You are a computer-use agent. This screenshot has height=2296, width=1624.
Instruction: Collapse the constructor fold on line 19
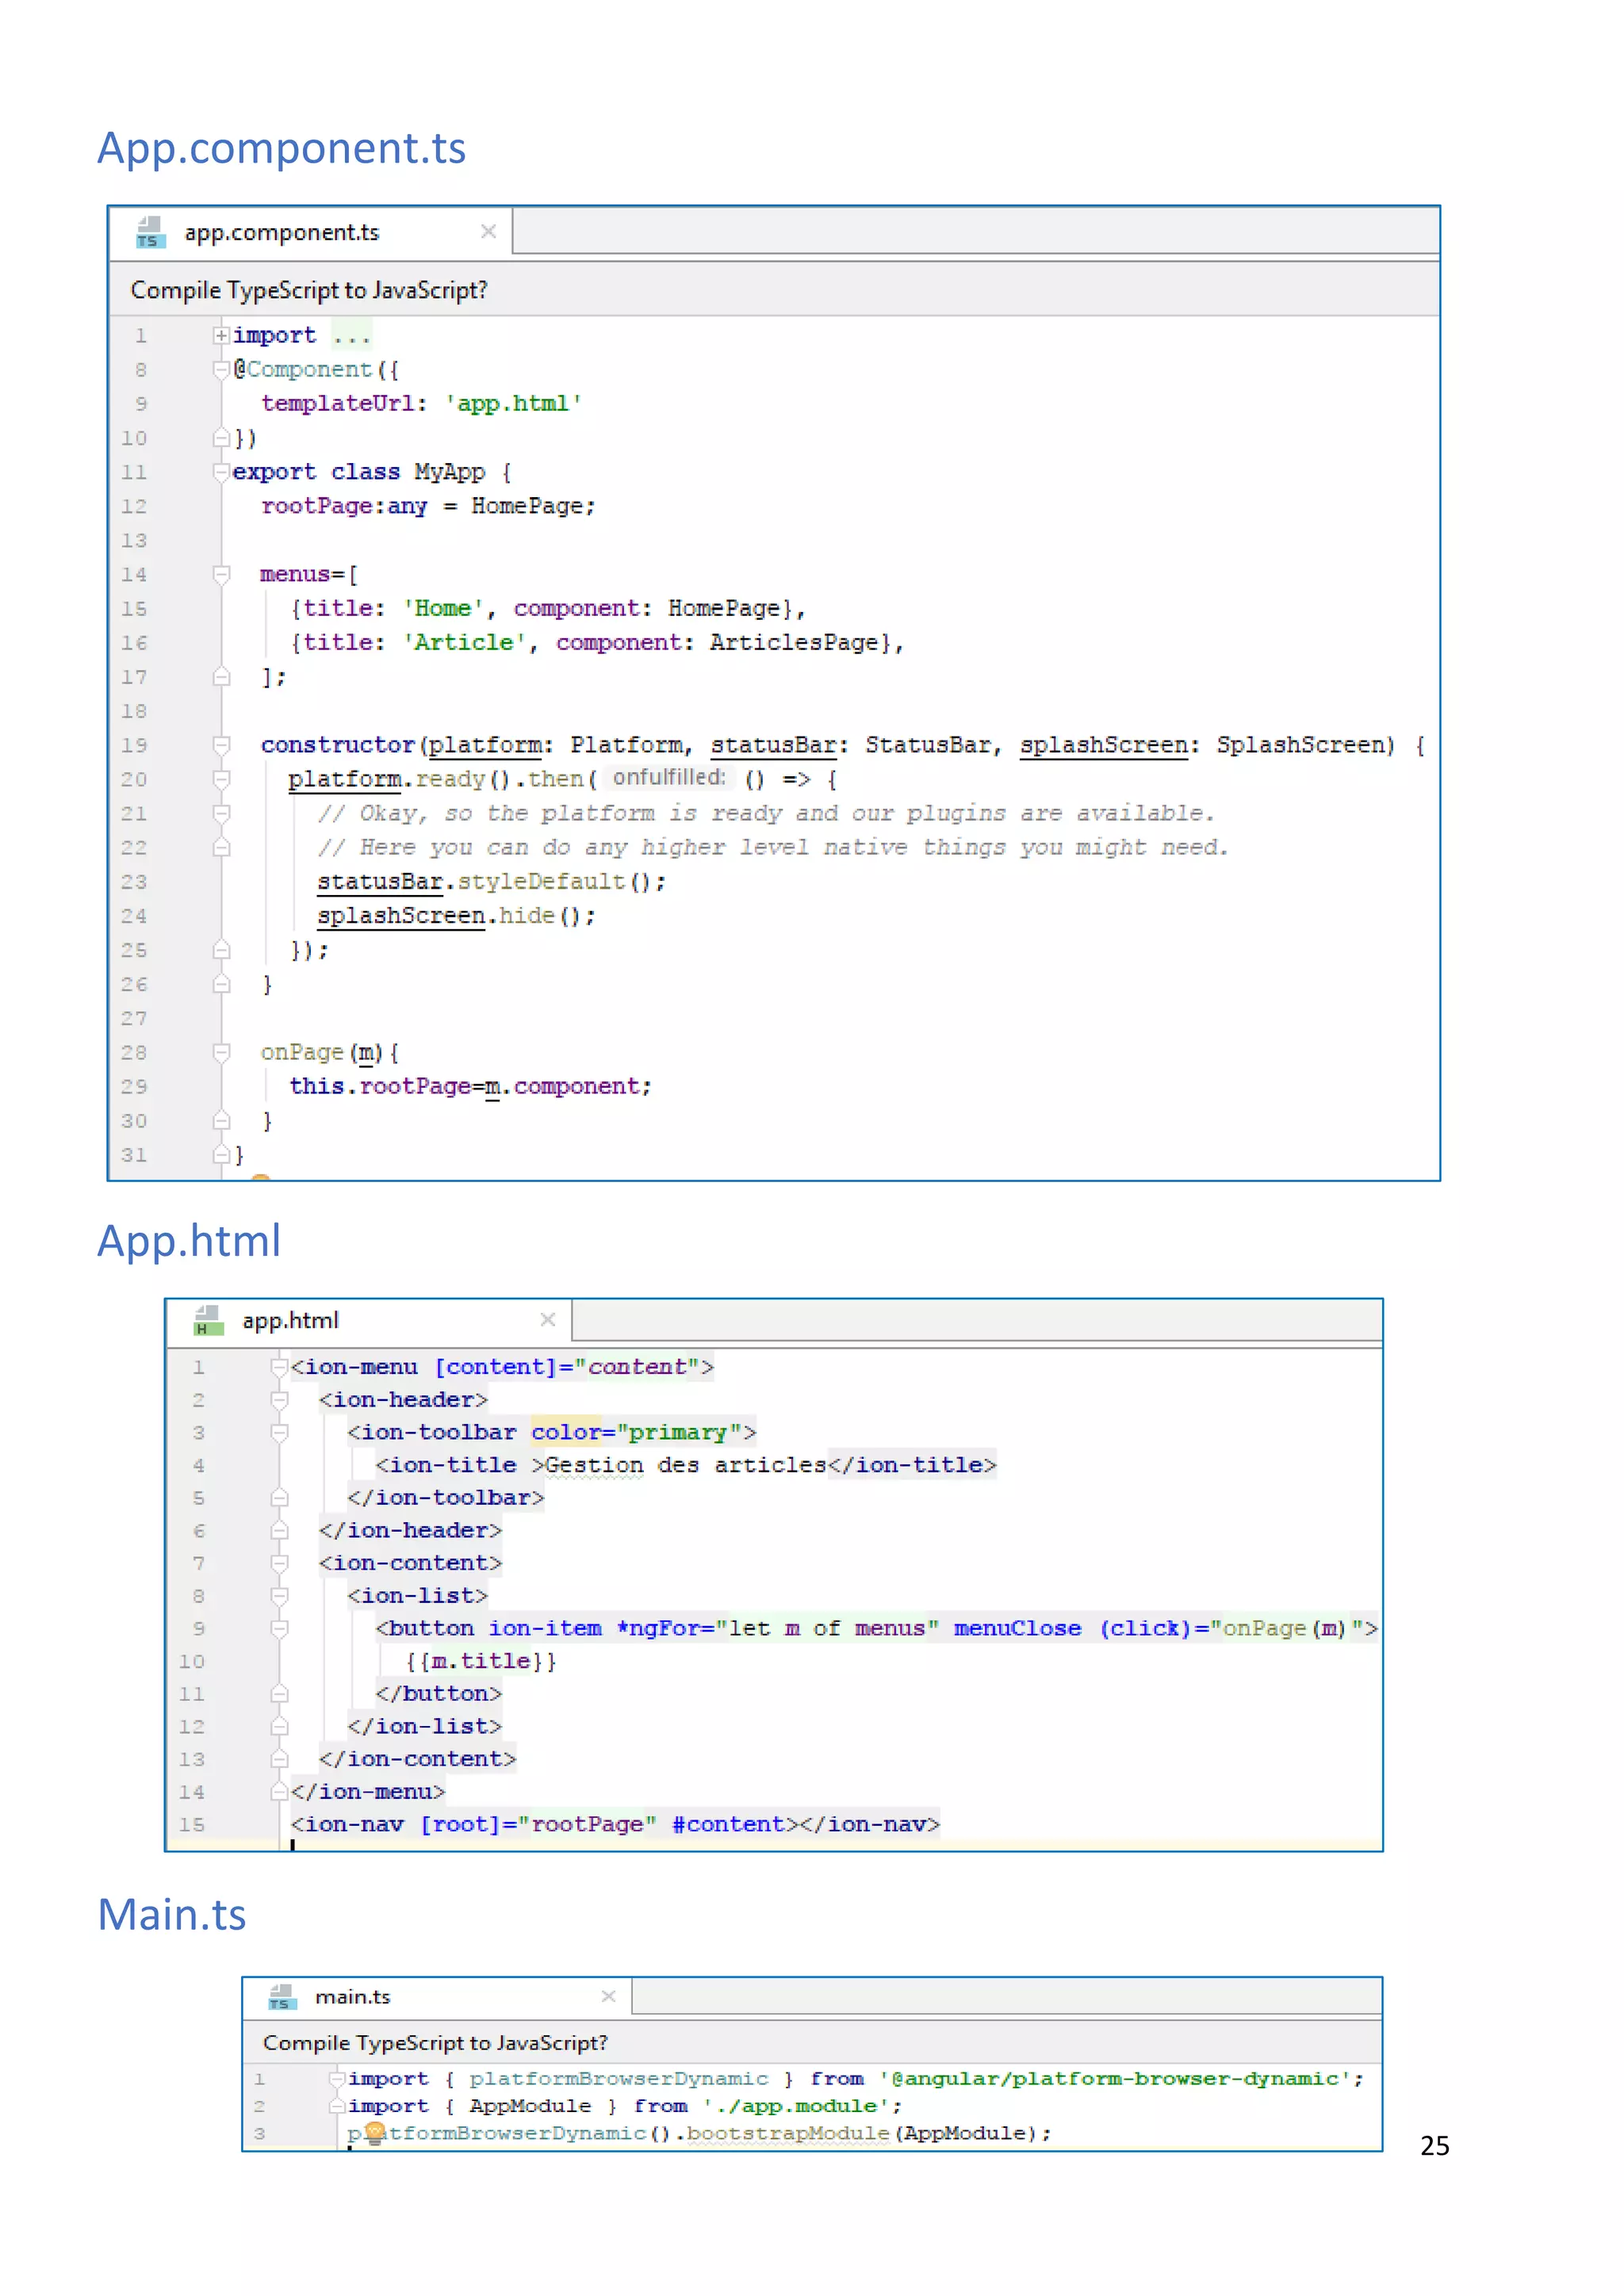pos(221,745)
